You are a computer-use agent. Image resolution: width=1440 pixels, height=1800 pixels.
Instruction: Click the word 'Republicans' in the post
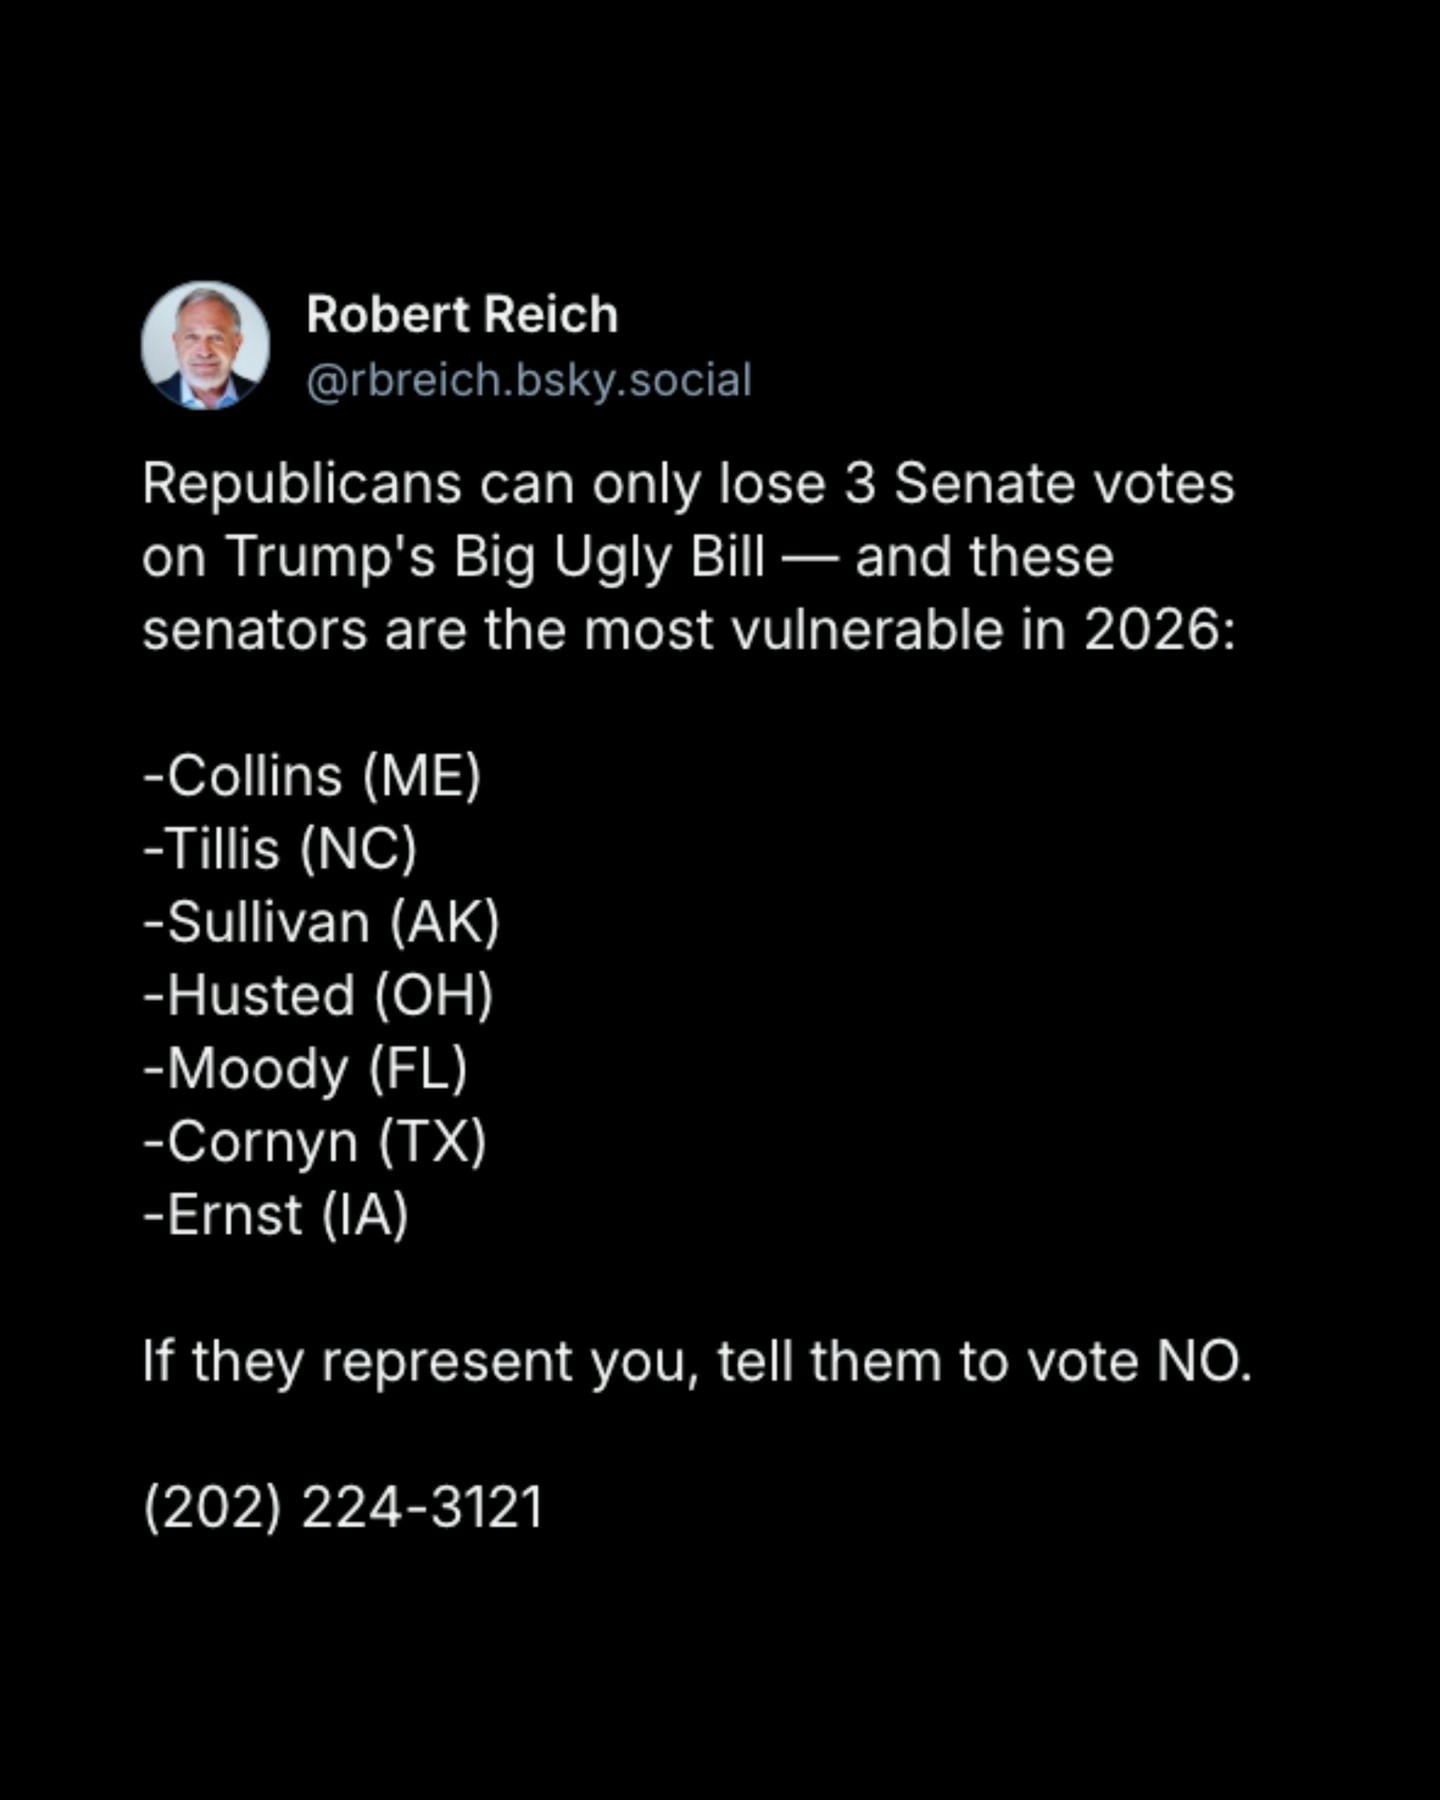coord(302,484)
